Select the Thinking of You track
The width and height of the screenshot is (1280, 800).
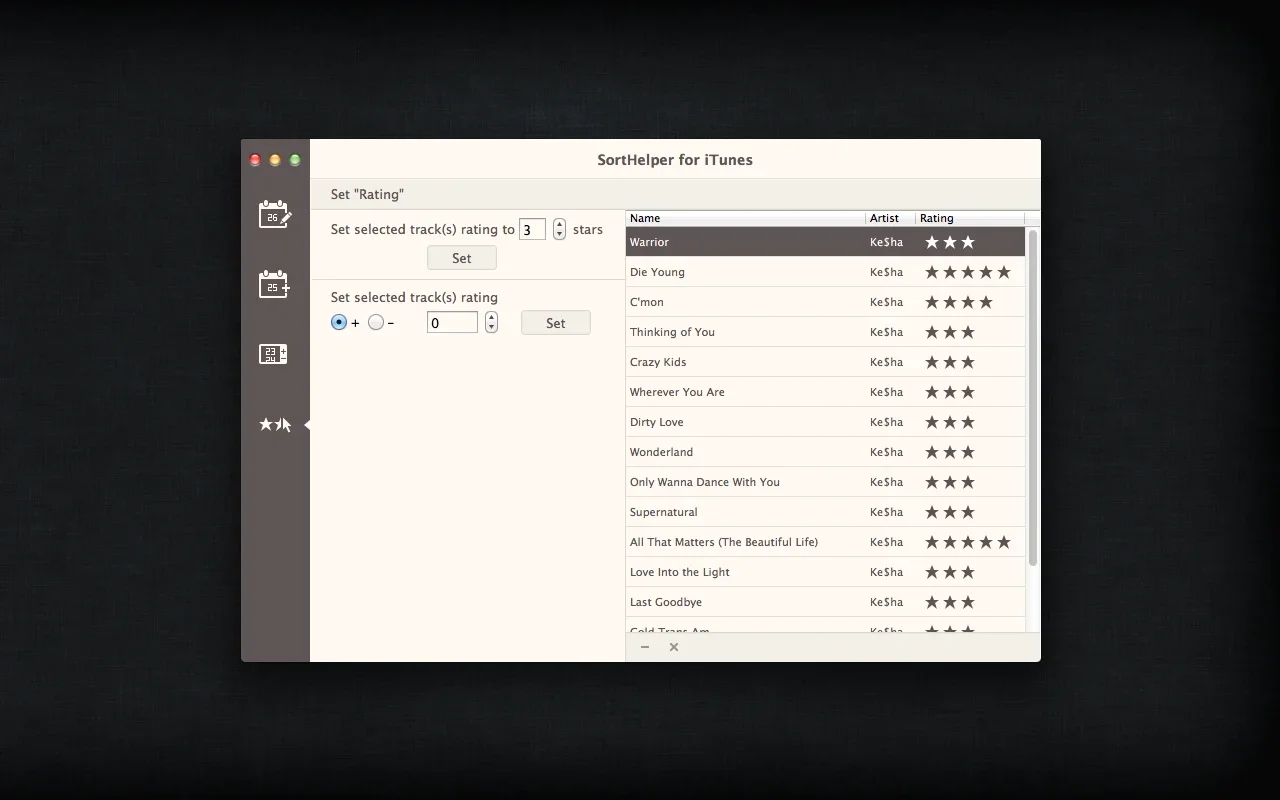coord(826,332)
